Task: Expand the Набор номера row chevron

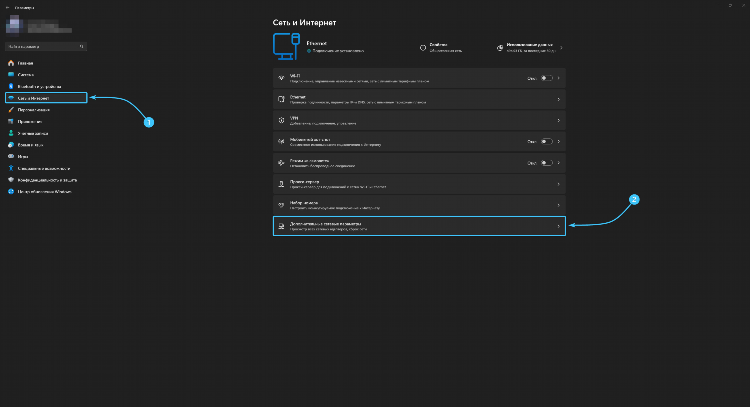Action: (559, 205)
